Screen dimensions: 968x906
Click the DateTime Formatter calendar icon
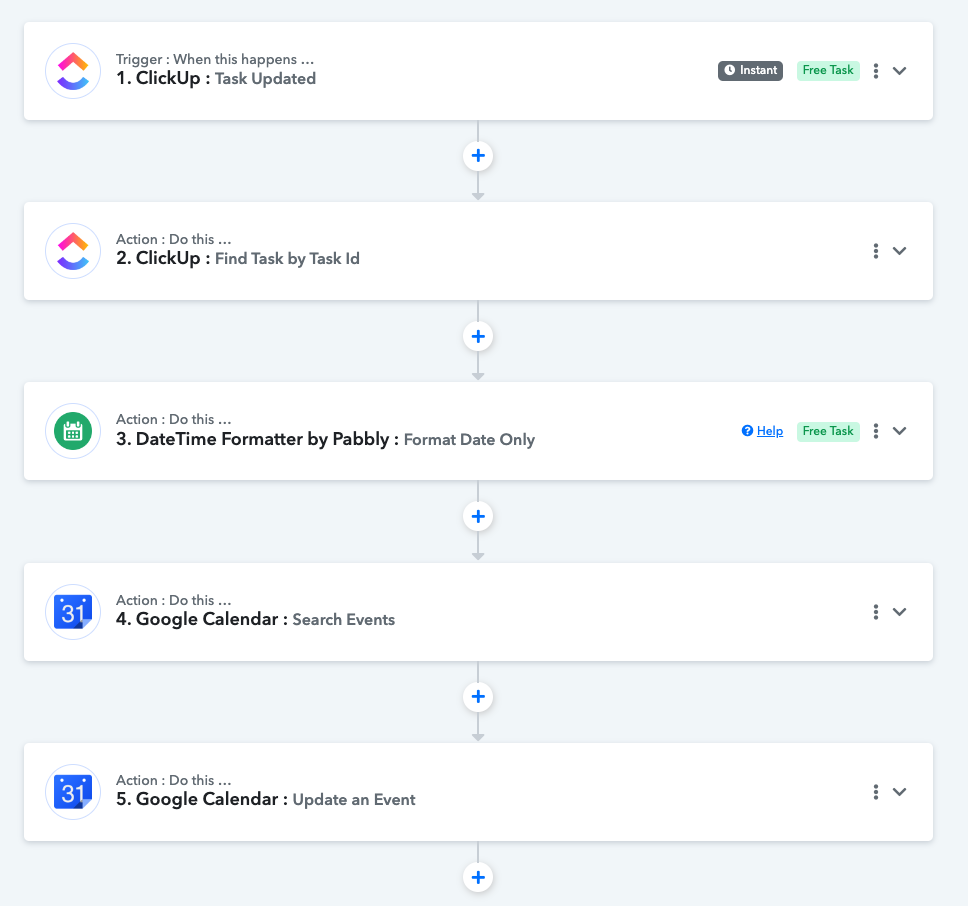point(73,431)
